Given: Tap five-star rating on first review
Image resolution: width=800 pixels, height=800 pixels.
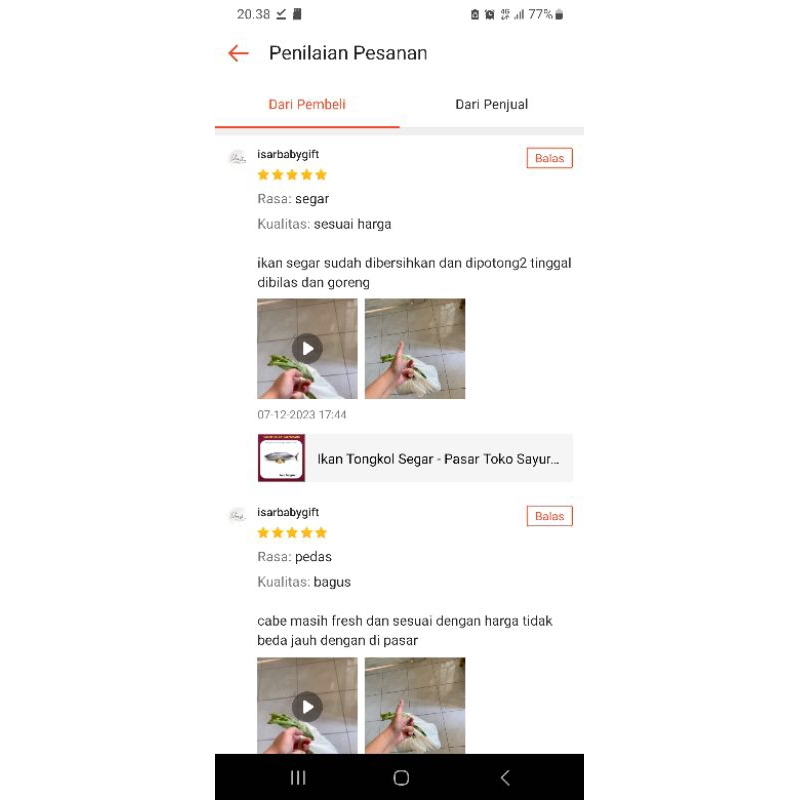Looking at the screenshot, I should click(292, 175).
